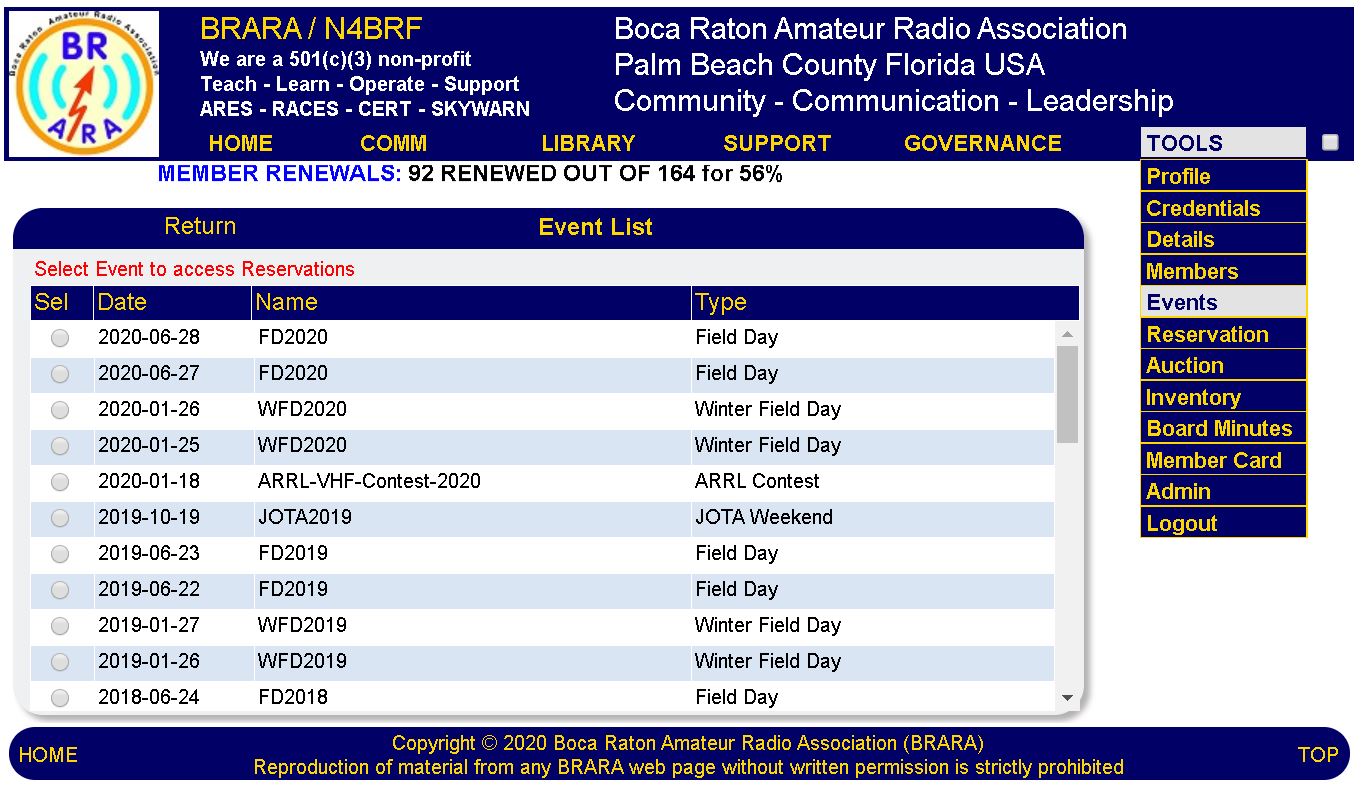Image resolution: width=1363 pixels, height=811 pixels.
Task: Click the HOME link in the footer
Action: (48, 755)
